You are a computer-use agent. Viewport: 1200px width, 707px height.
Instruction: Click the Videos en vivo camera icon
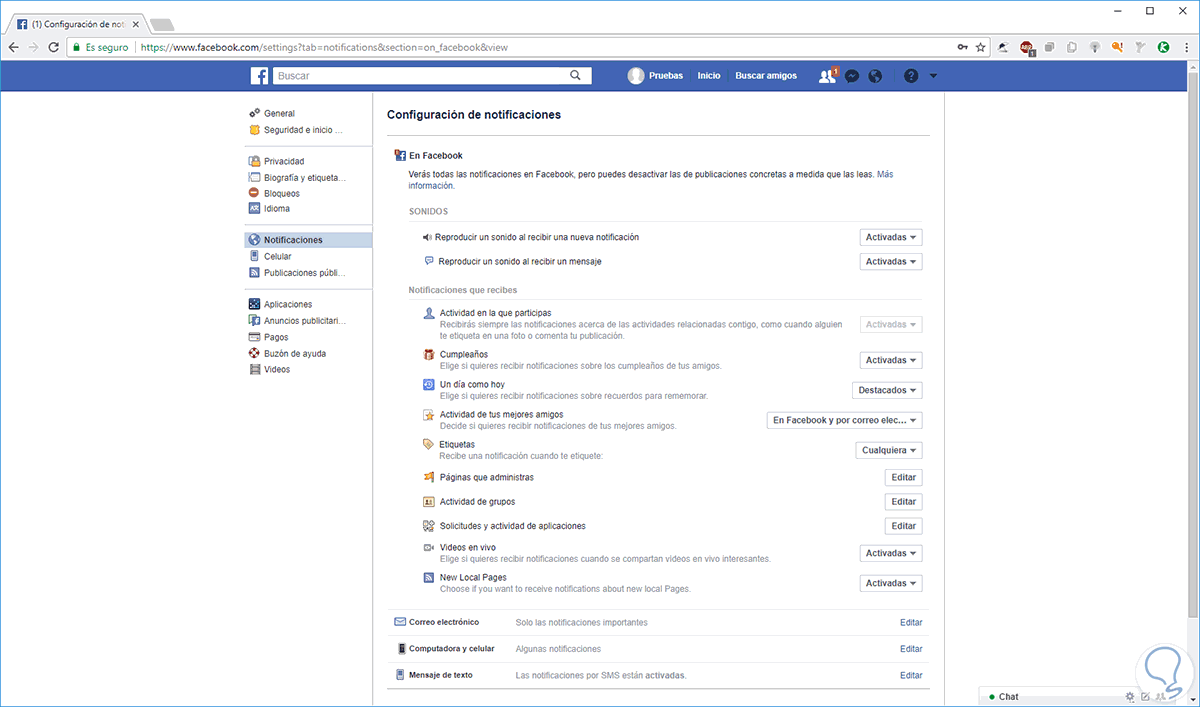429,548
